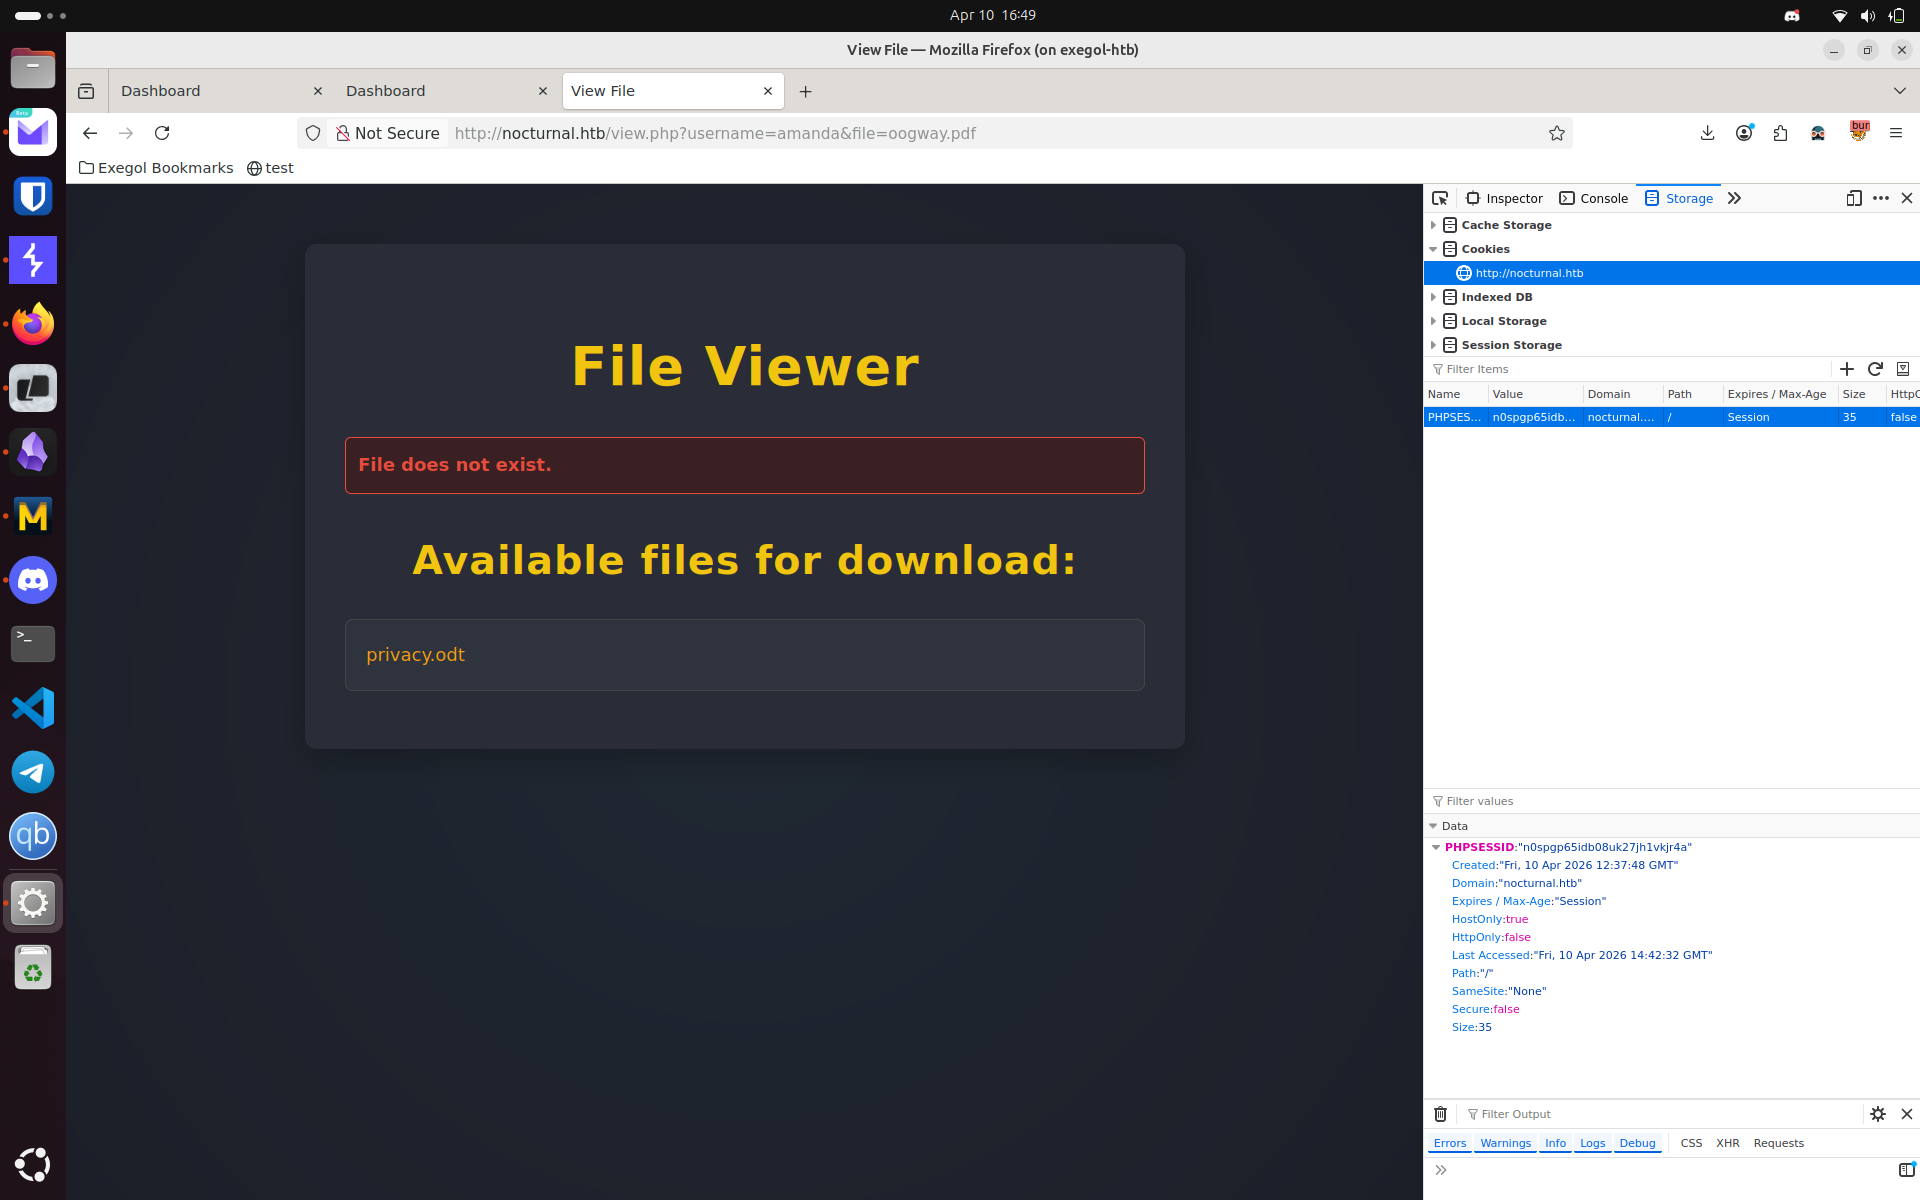
Task: Bookmark this page with the star icon
Action: [x=1556, y=133]
